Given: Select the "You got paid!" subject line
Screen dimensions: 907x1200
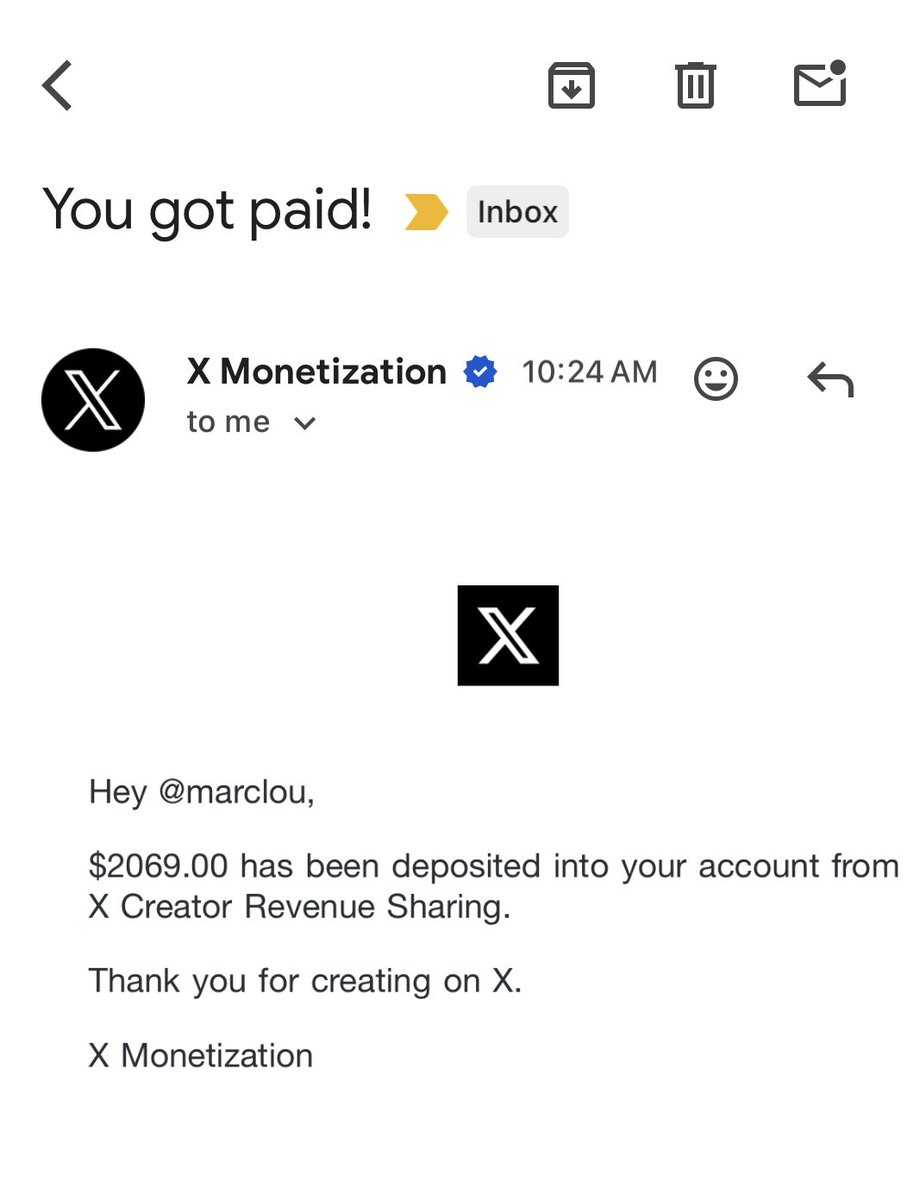Looking at the screenshot, I should (208, 211).
